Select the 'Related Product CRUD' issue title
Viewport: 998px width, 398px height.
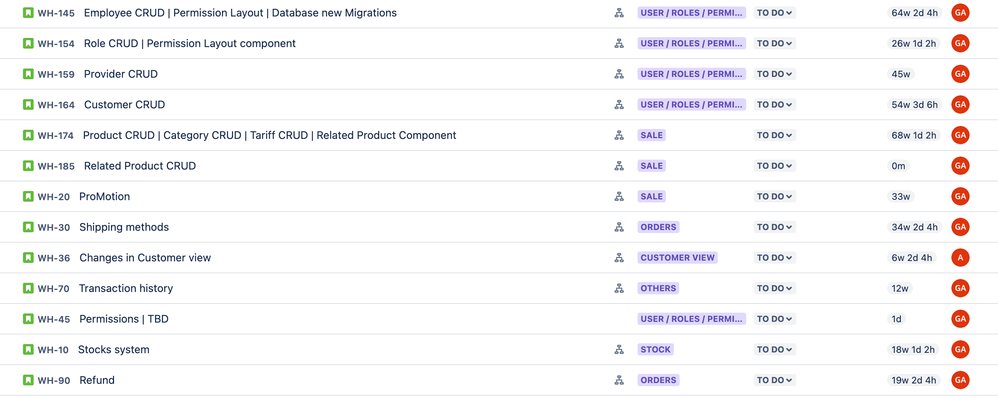(140, 166)
